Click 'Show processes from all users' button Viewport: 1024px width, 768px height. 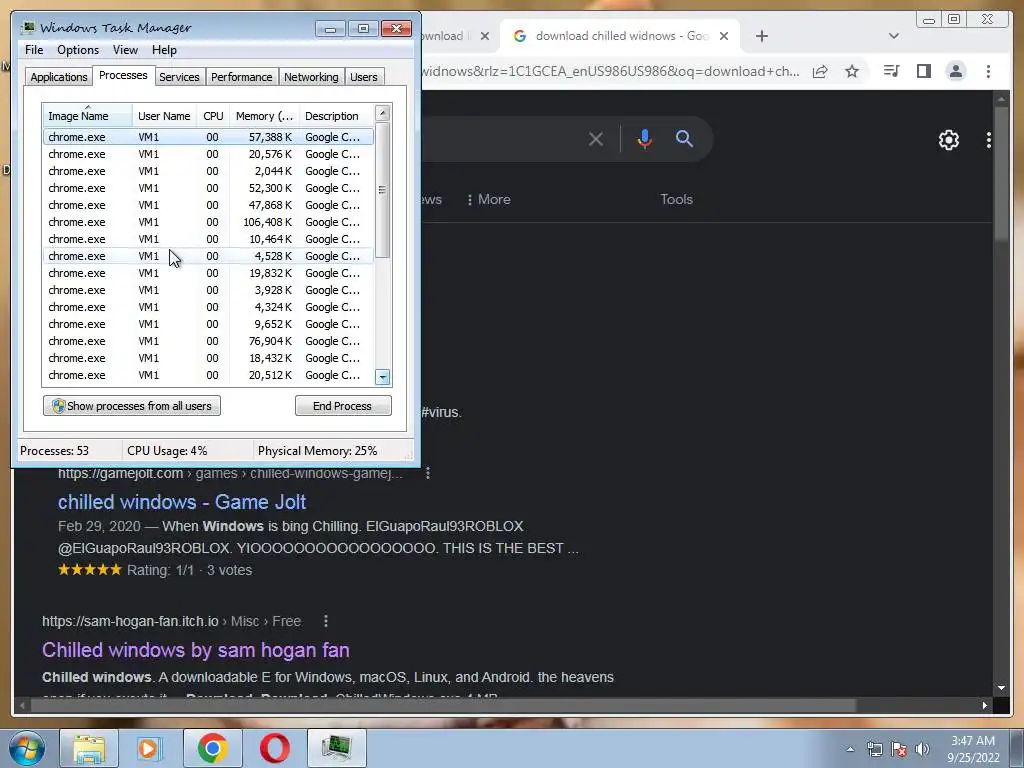(132, 406)
